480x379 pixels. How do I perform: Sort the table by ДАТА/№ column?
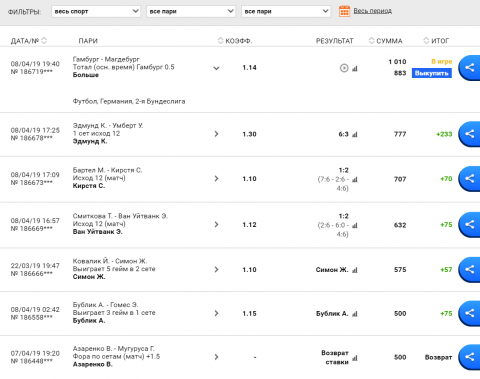pos(44,41)
